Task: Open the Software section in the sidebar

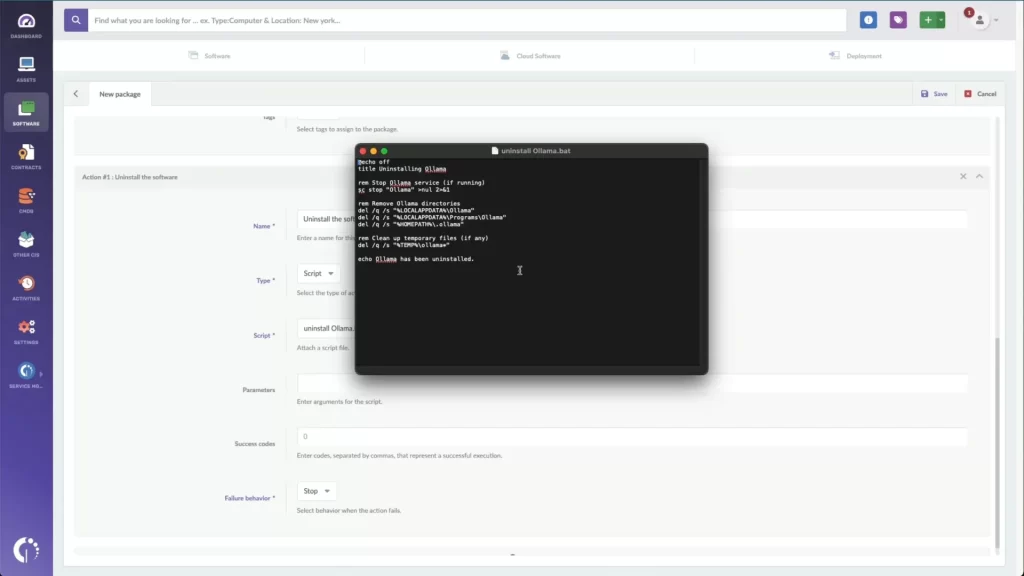Action: pyautogui.click(x=26, y=112)
